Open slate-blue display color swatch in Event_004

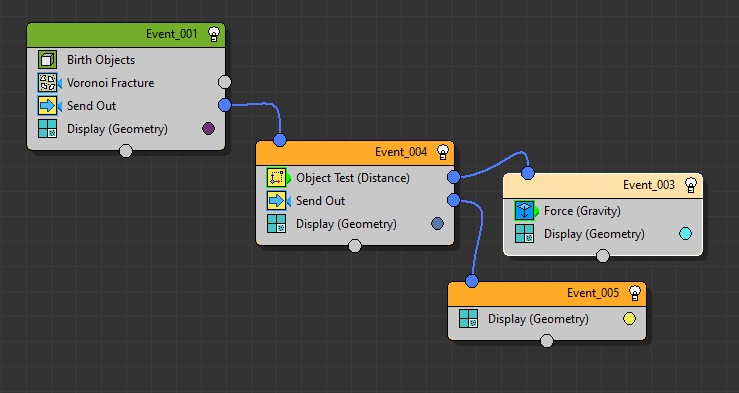tap(437, 224)
